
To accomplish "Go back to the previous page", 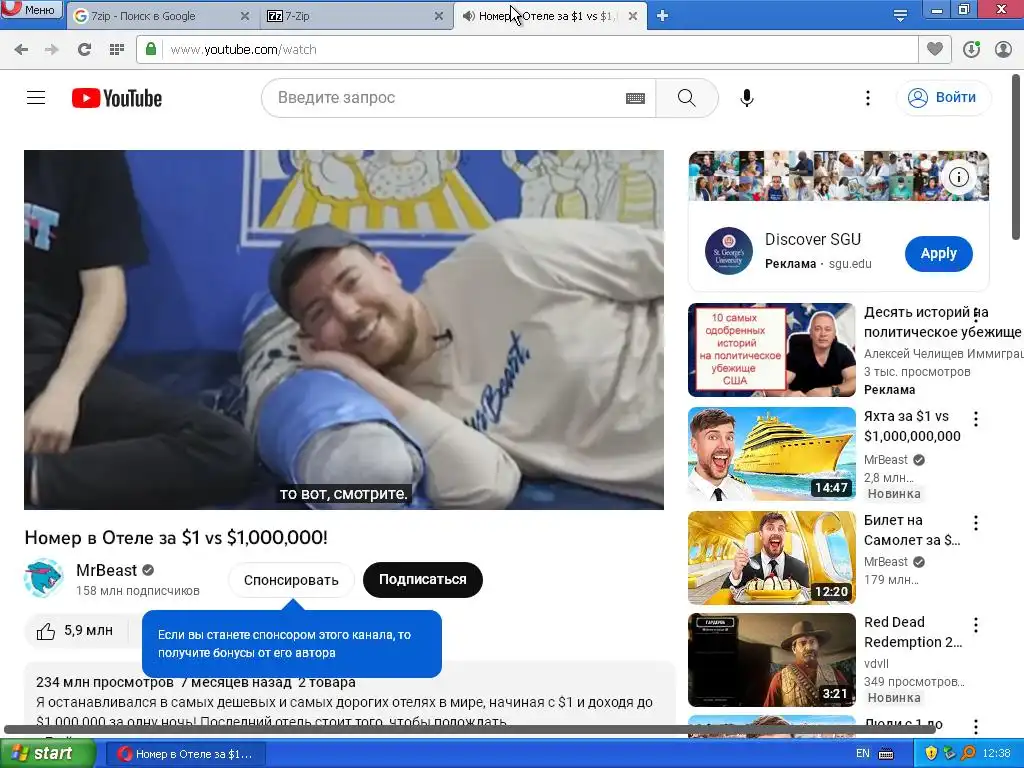I will click(21, 50).
